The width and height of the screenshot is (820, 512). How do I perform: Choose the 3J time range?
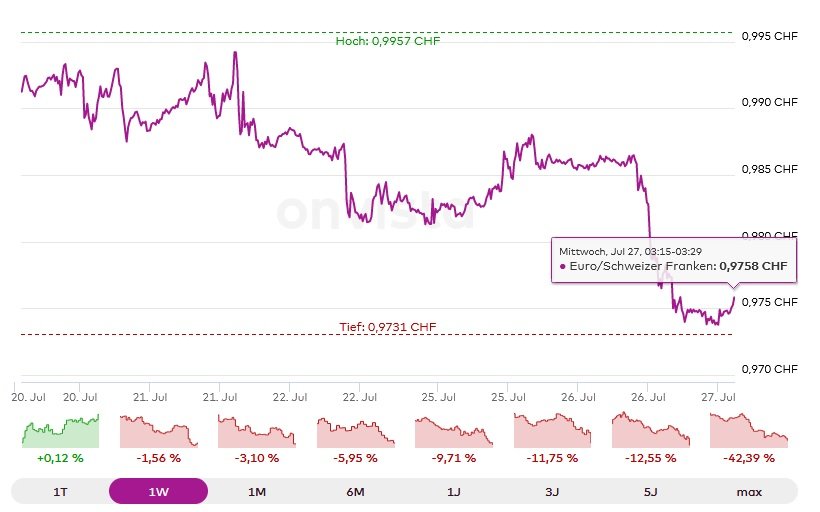552,491
